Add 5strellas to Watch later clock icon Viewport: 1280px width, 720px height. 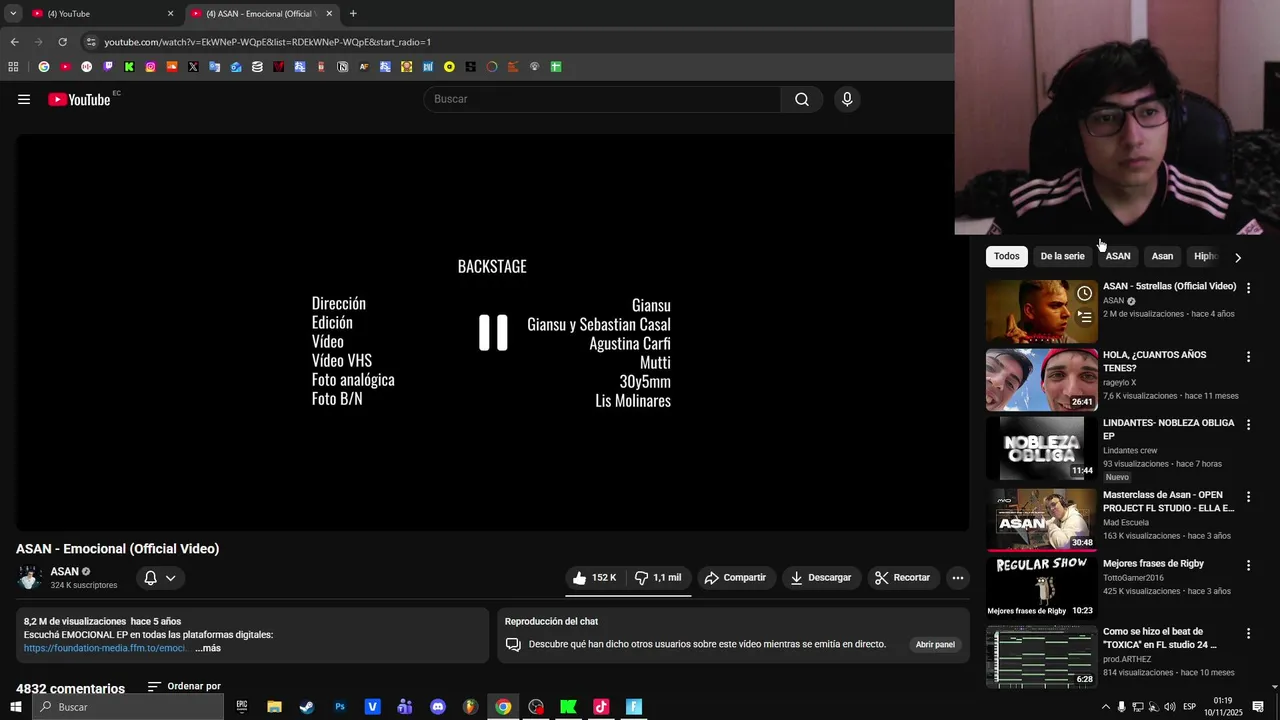[1085, 294]
